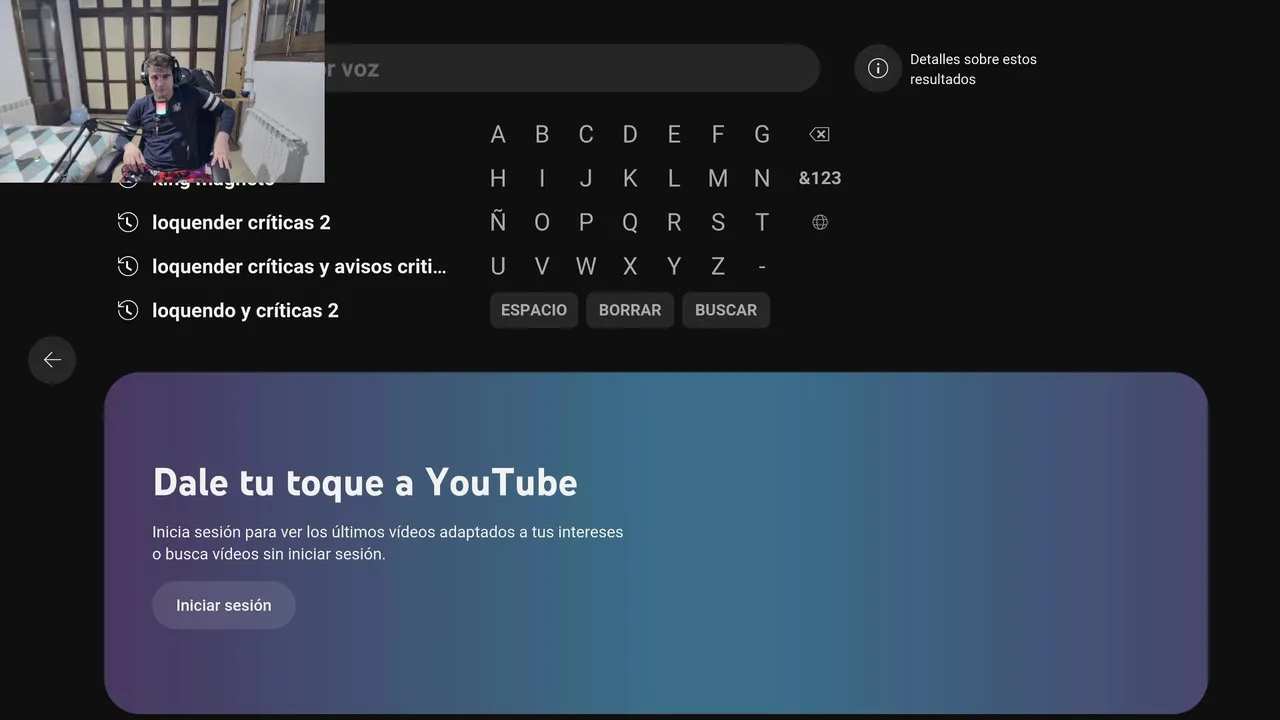Screen dimensions: 1280x720
Task: Select letter N on the keyboard
Action: (x=762, y=178)
